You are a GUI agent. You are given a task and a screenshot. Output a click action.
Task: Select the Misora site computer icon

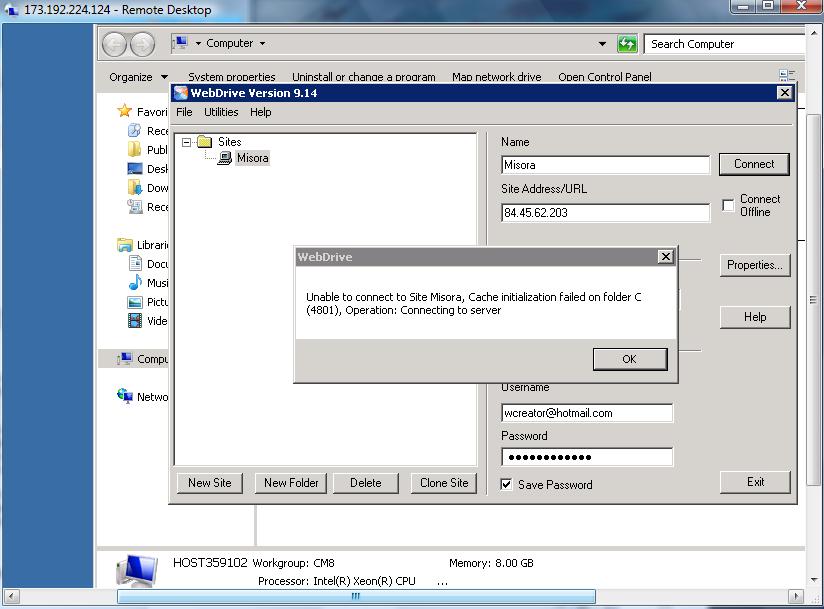(x=224, y=158)
